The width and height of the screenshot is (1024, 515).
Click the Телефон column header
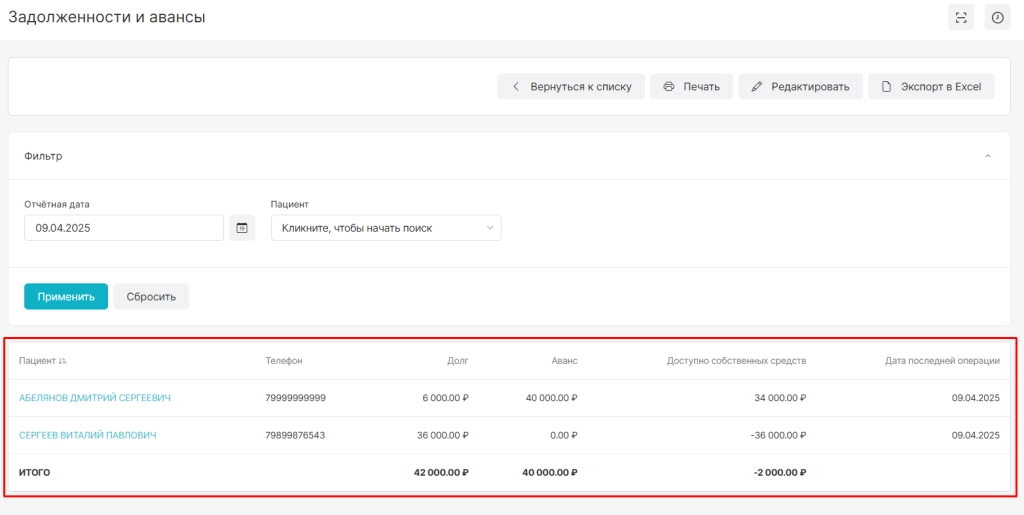pos(284,360)
